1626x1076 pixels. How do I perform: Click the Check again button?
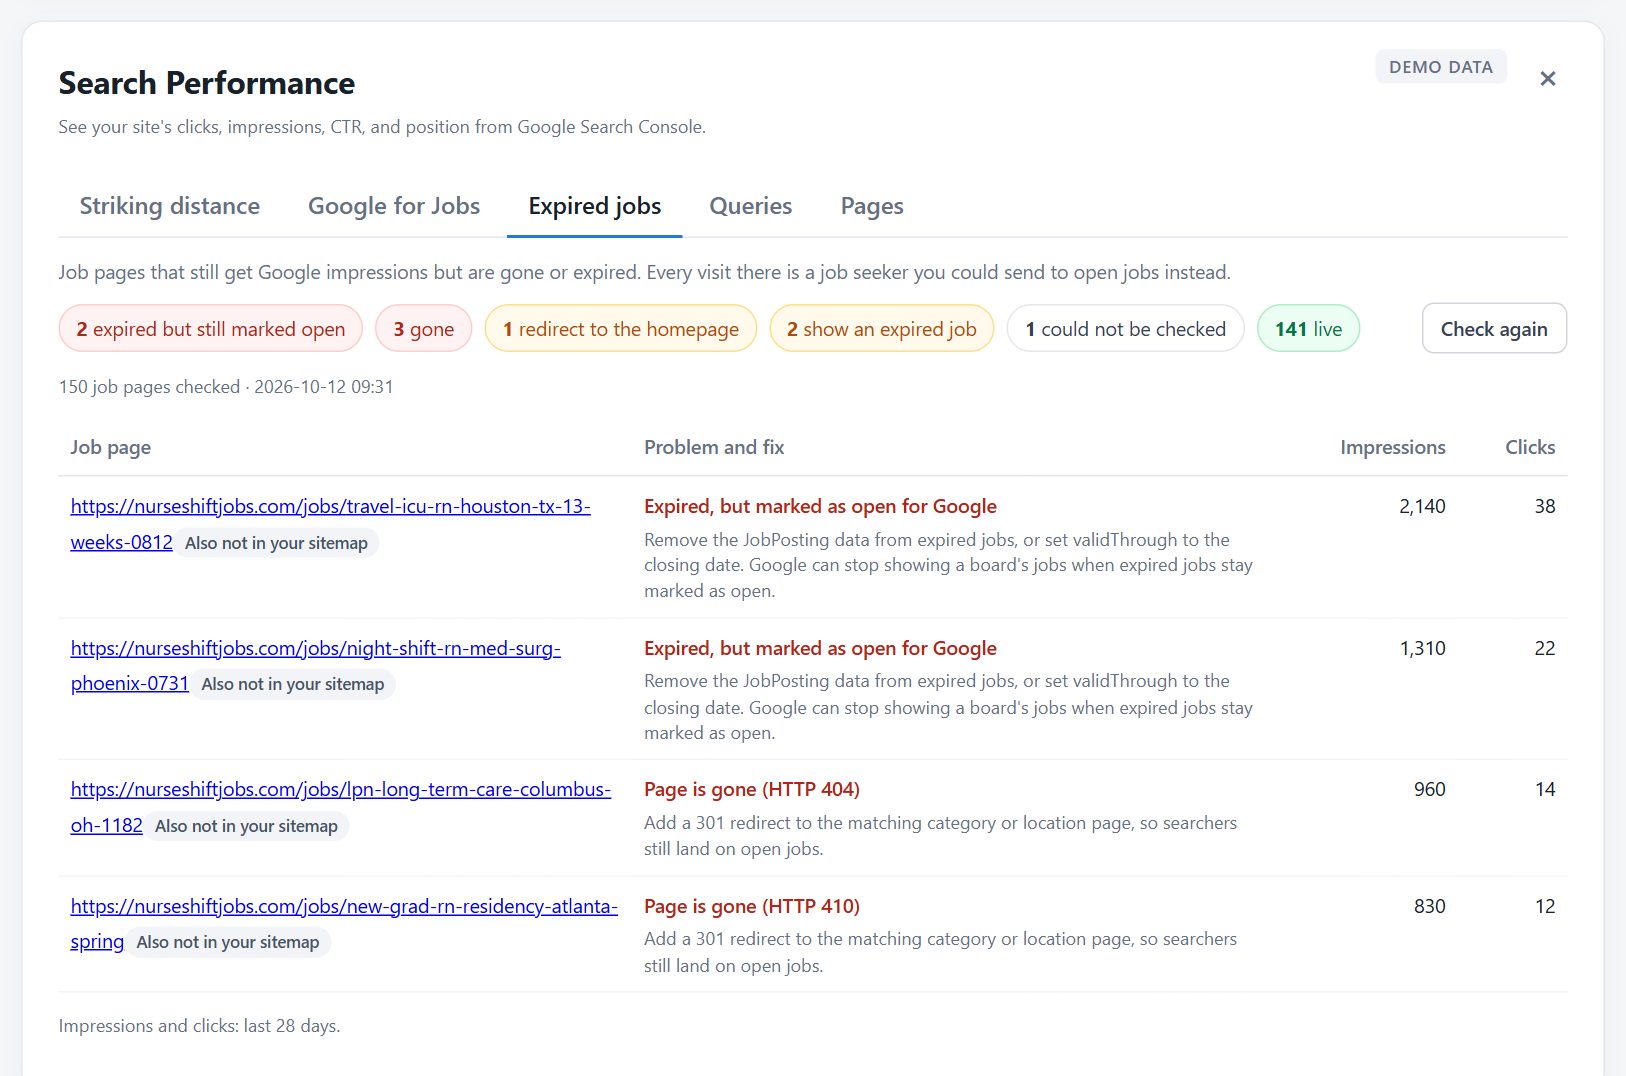pyautogui.click(x=1494, y=329)
